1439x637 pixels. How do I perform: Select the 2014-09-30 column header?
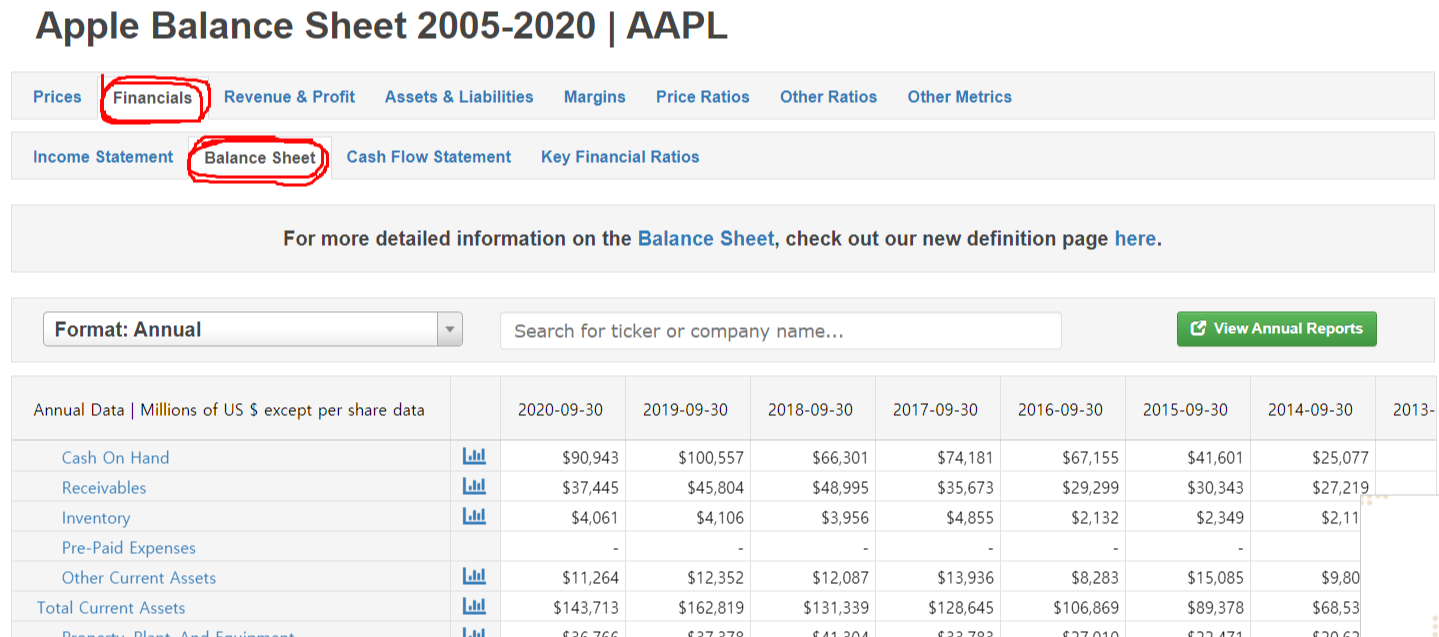pyautogui.click(x=1311, y=410)
